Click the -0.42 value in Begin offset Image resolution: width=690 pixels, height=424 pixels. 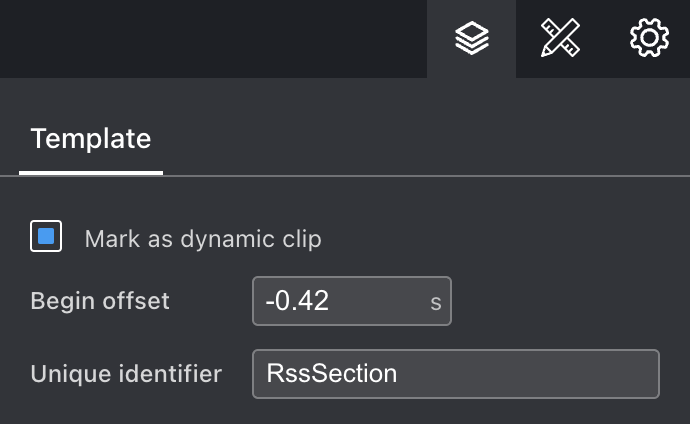coord(297,301)
